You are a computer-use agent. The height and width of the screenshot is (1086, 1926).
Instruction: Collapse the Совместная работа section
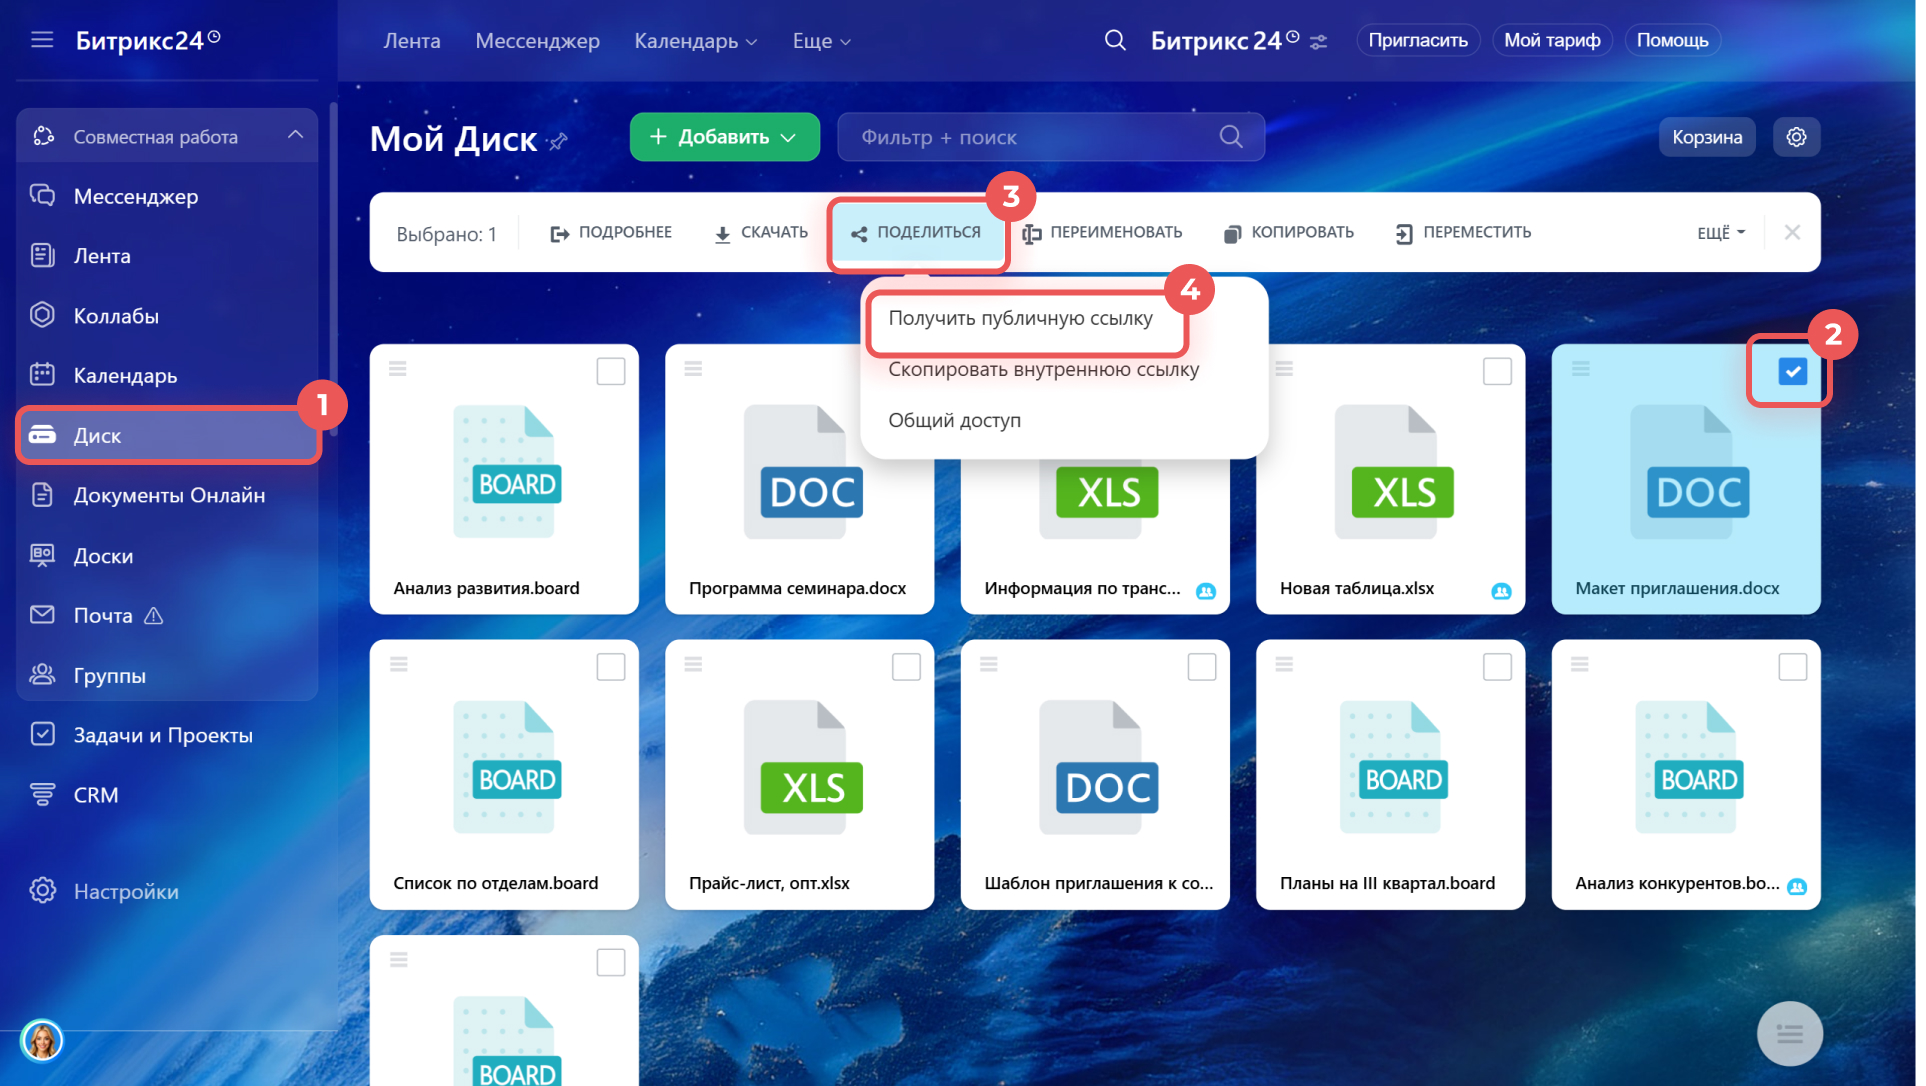coord(295,135)
